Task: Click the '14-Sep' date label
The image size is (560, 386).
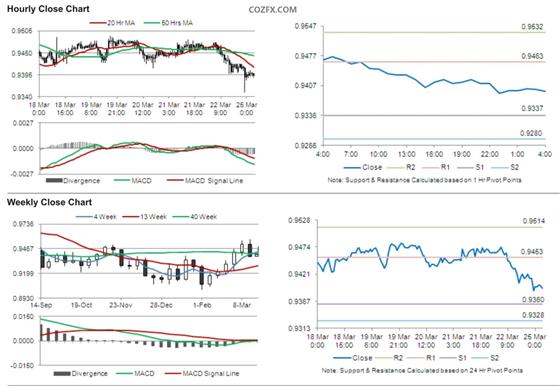Action: [x=41, y=305]
